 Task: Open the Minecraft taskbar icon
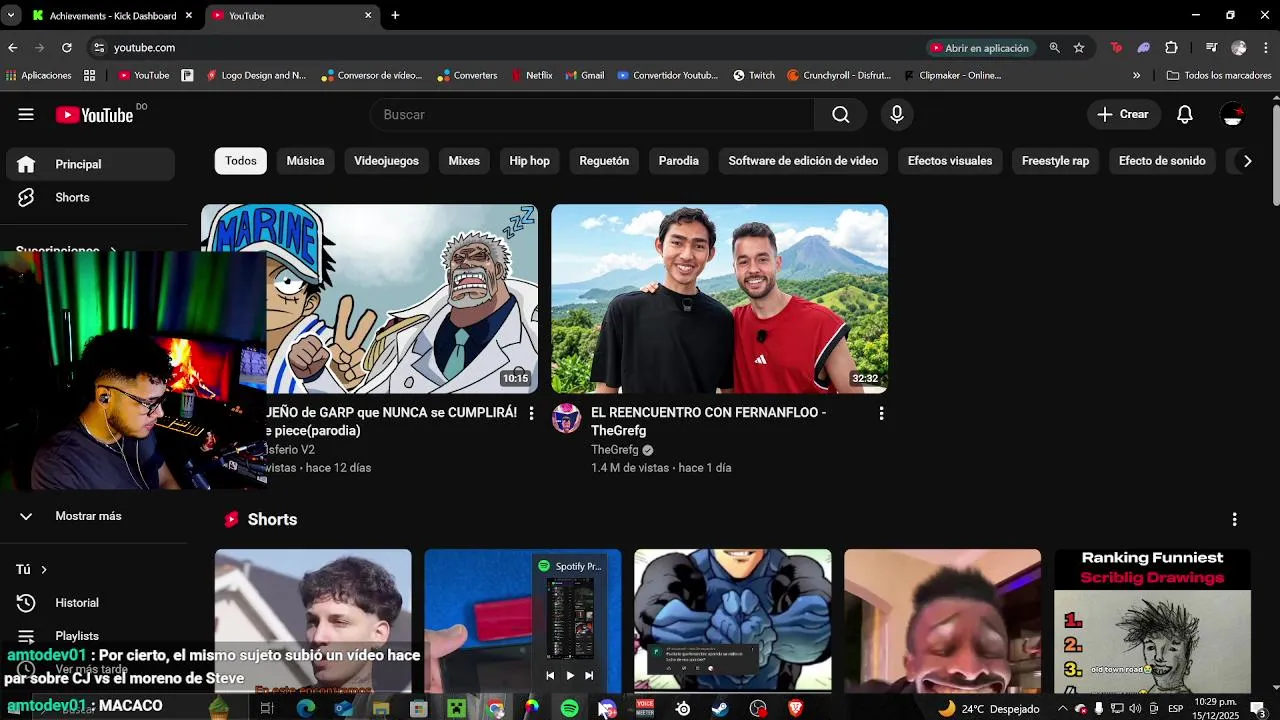tap(457, 708)
